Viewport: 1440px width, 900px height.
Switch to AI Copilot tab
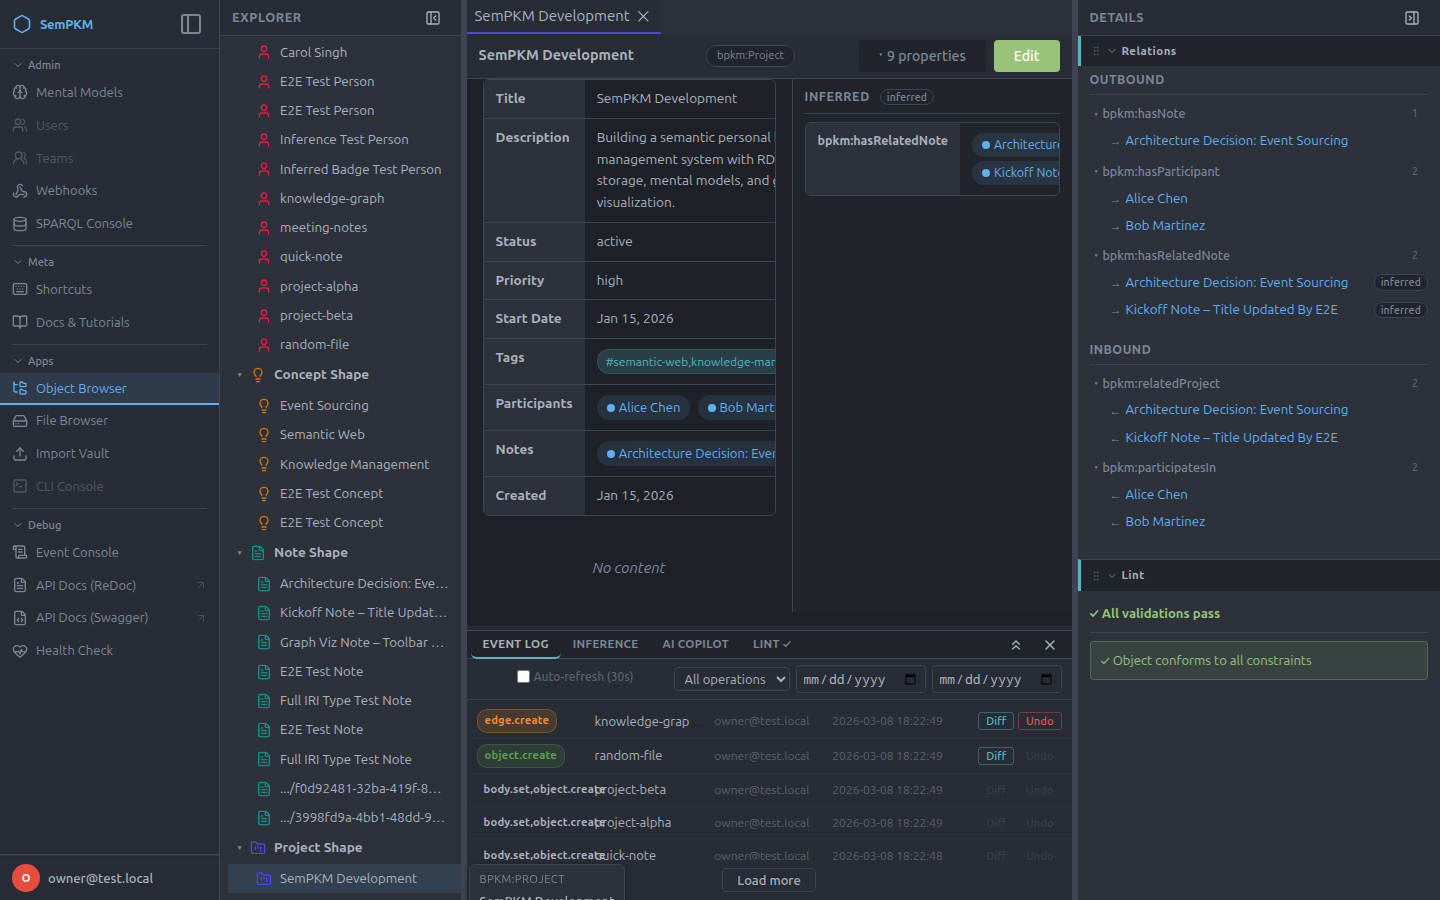(695, 644)
